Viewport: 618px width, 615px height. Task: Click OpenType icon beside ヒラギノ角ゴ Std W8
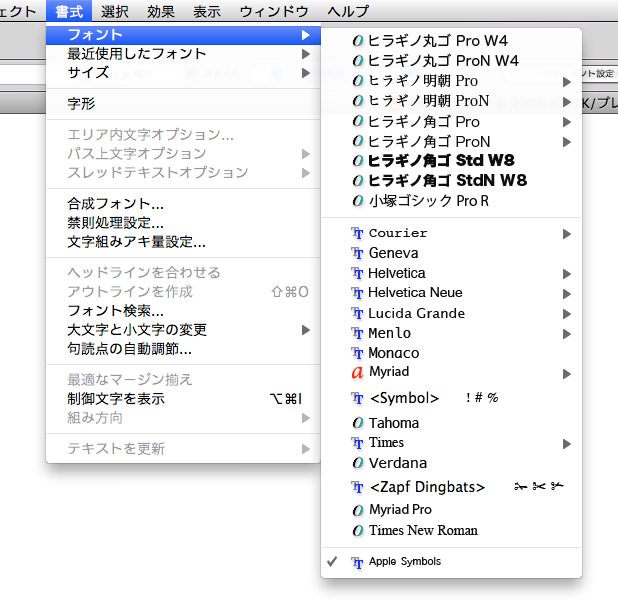(357, 161)
